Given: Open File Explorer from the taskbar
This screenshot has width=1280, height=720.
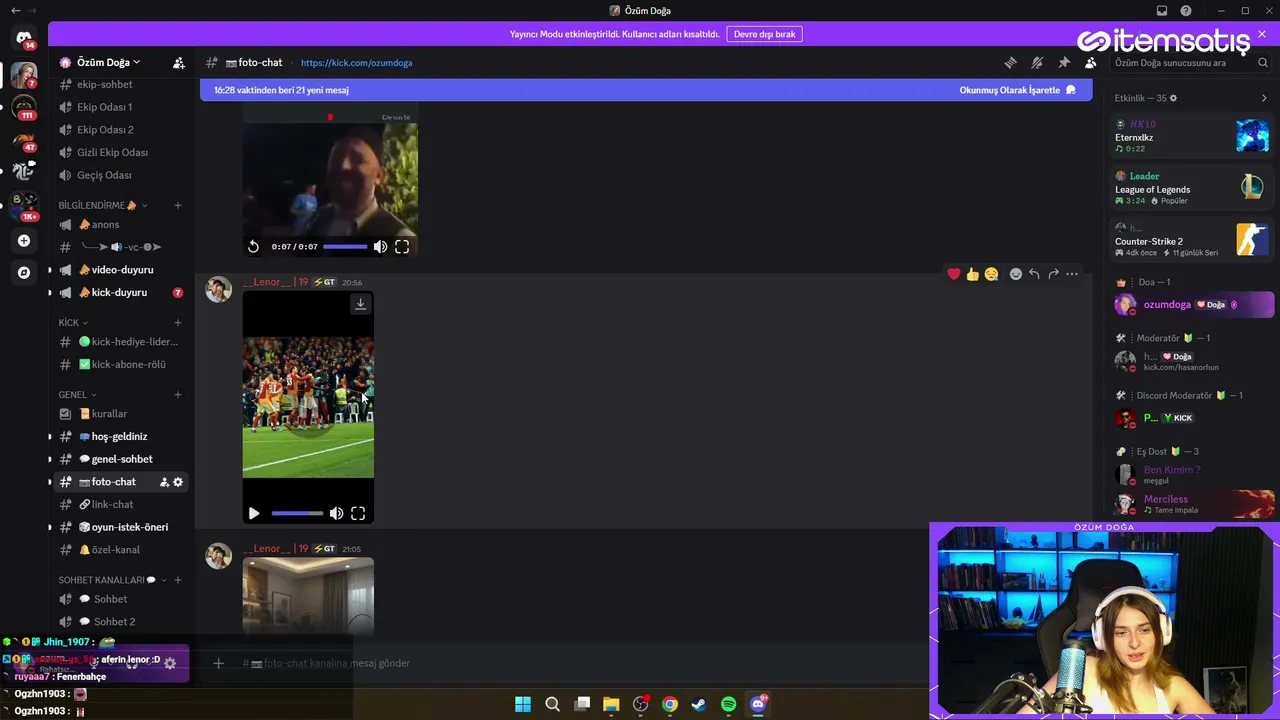Looking at the screenshot, I should (x=611, y=704).
